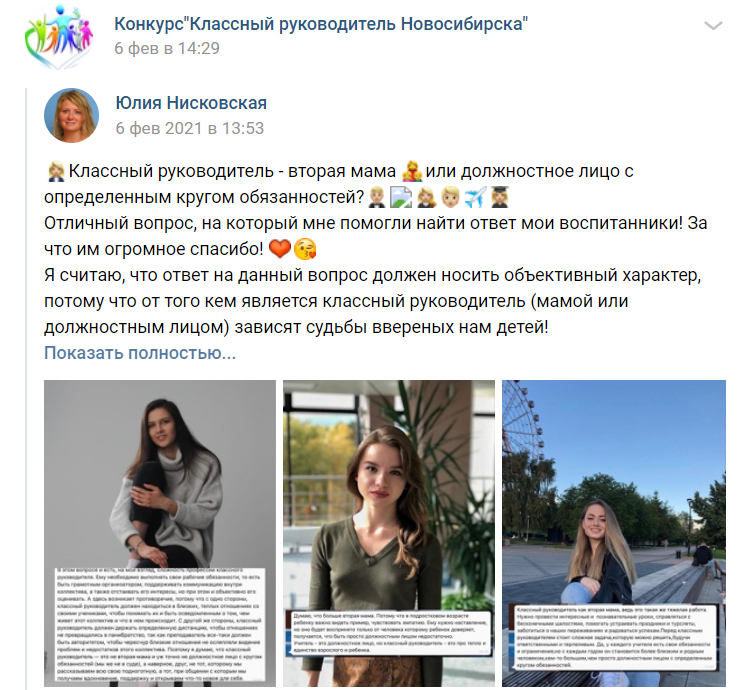Viewport: 751px width, 690px height.
Task: Open the photo of the woman in the gray sweater
Action: [x=160, y=533]
